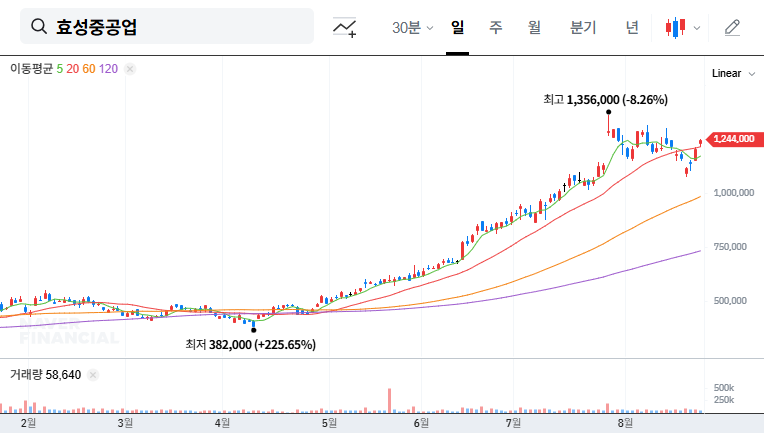This screenshot has height=433, width=764.
Task: Click the 500k volume axis label
Action: [x=724, y=388]
